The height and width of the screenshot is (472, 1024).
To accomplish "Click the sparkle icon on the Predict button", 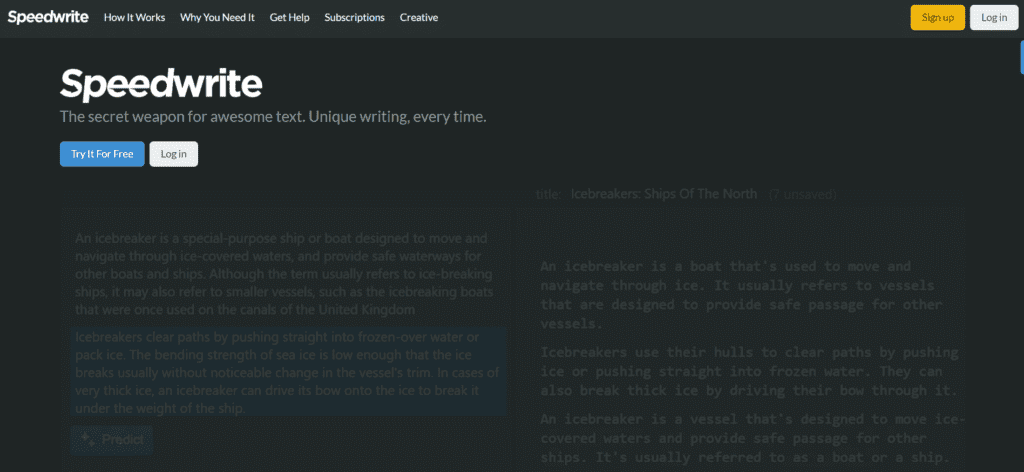I will (88, 439).
